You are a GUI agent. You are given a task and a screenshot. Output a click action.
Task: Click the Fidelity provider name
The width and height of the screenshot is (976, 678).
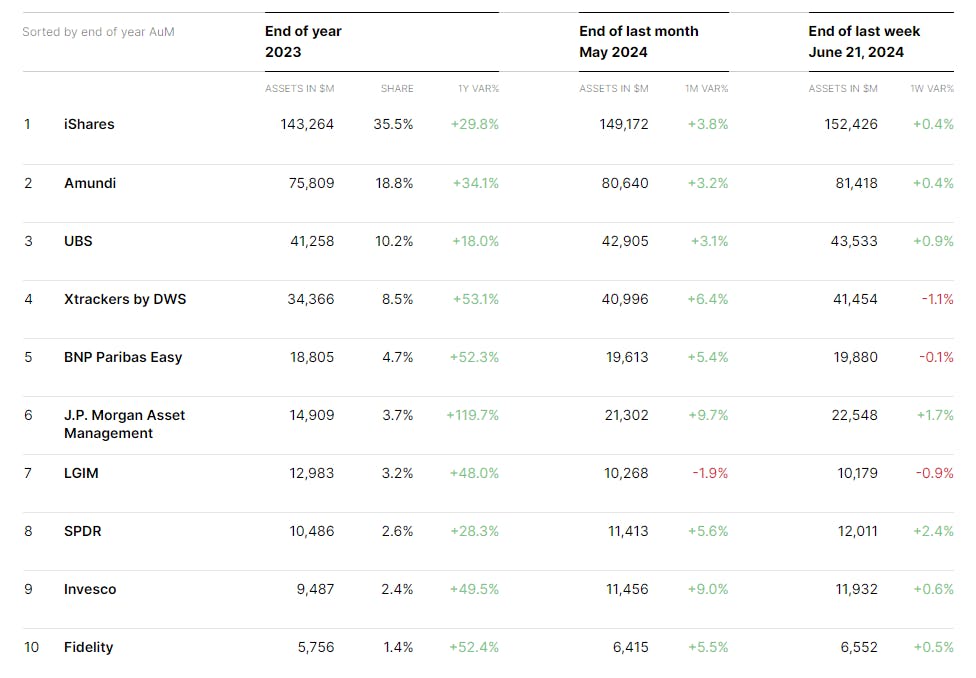(x=88, y=647)
